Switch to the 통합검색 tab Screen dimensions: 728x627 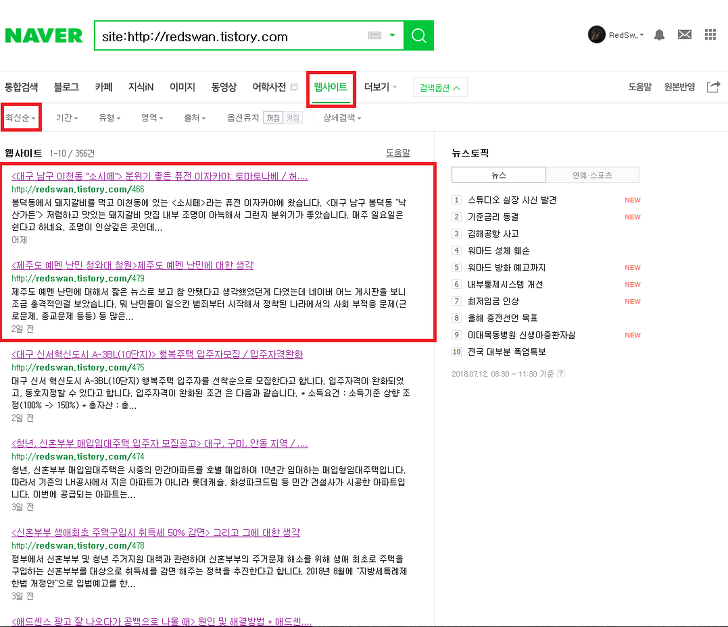[21, 87]
